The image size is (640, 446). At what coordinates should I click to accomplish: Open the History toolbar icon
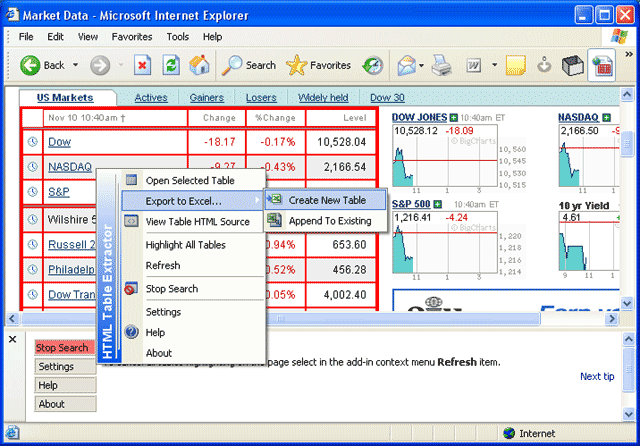(372, 65)
